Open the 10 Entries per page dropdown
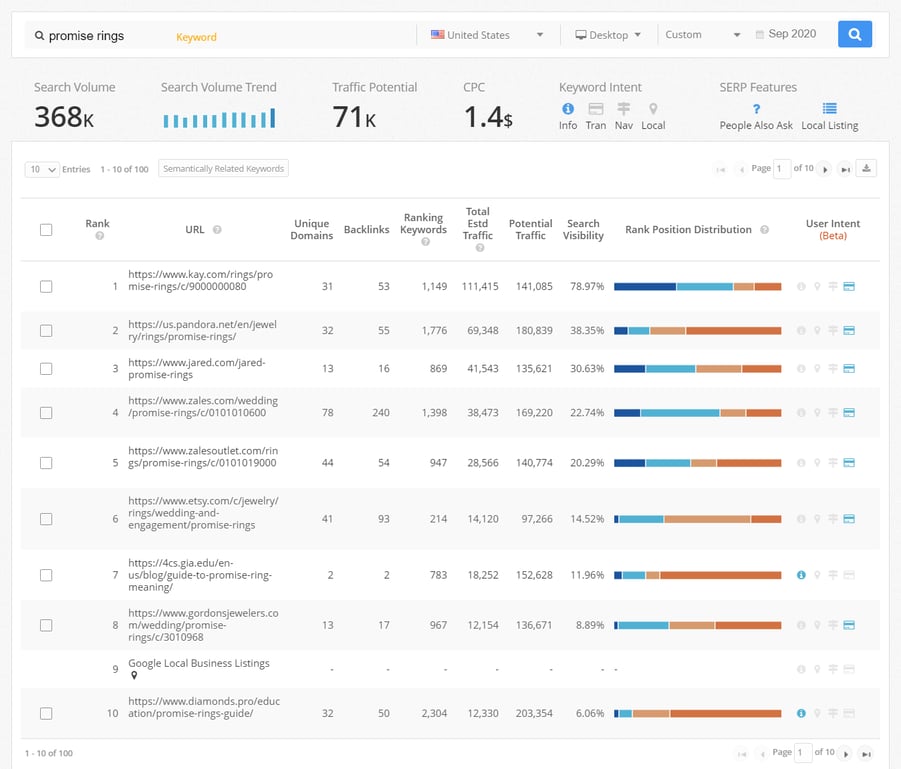This screenshot has height=769, width=901. tap(42, 169)
